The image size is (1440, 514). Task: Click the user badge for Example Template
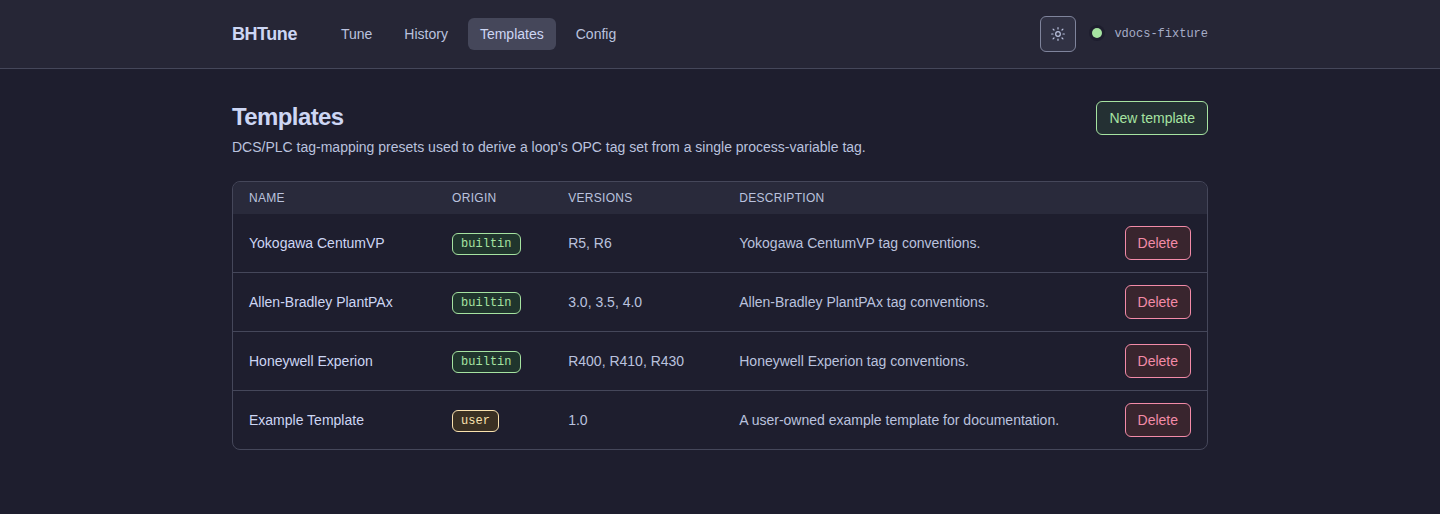[x=475, y=420]
